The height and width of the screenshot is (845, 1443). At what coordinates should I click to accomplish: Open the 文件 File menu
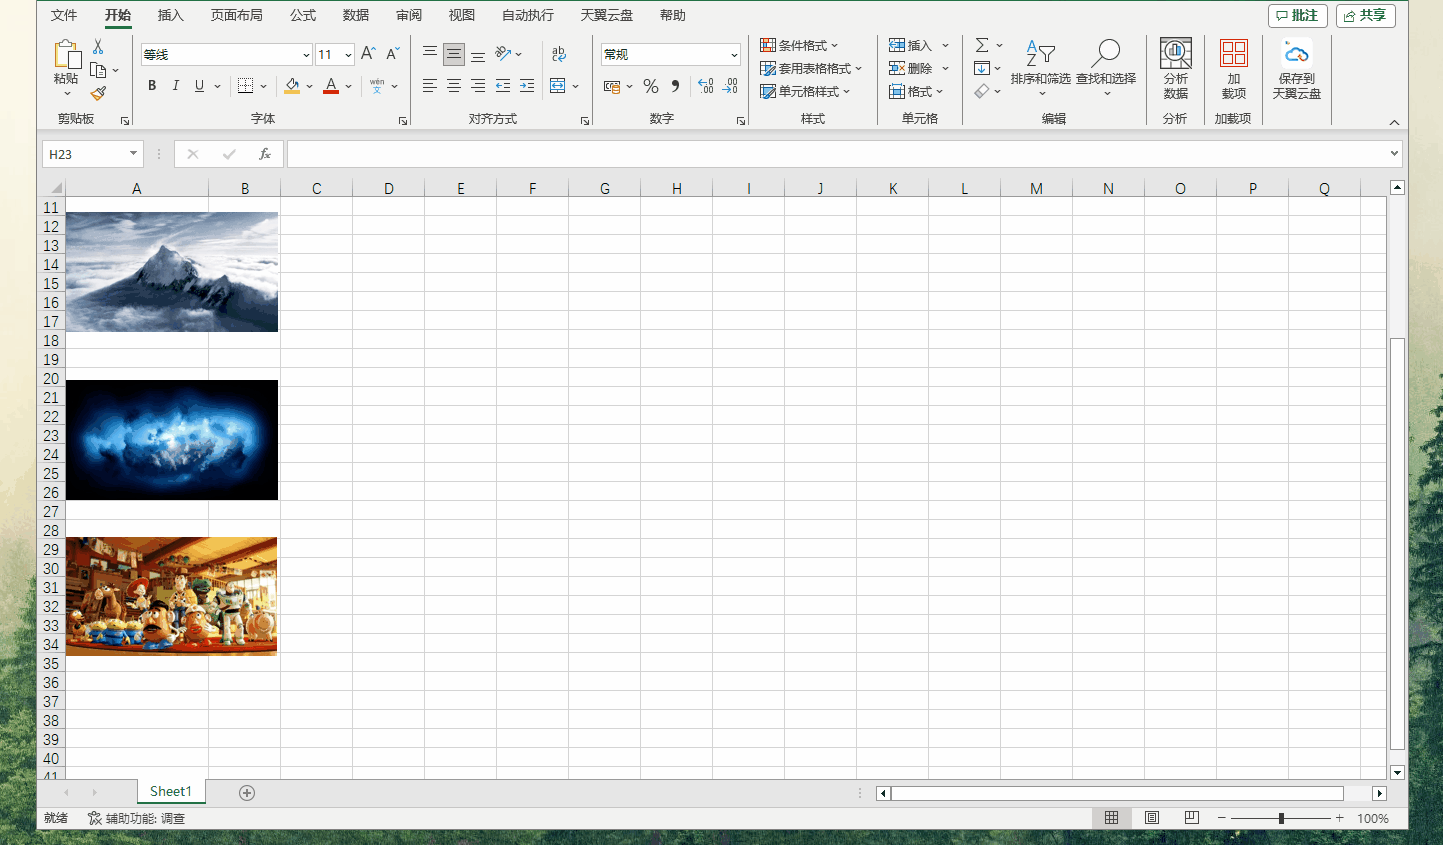coord(64,15)
